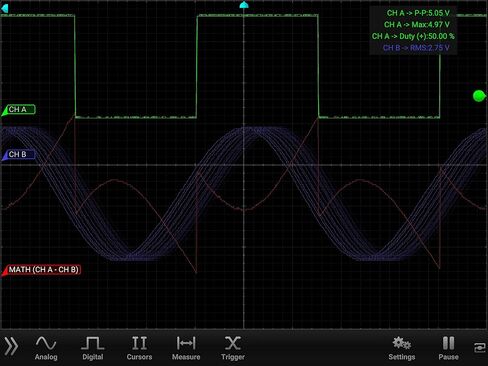Select the CH A Duty (+) measurement
The width and height of the screenshot is (488, 366).
click(413, 36)
